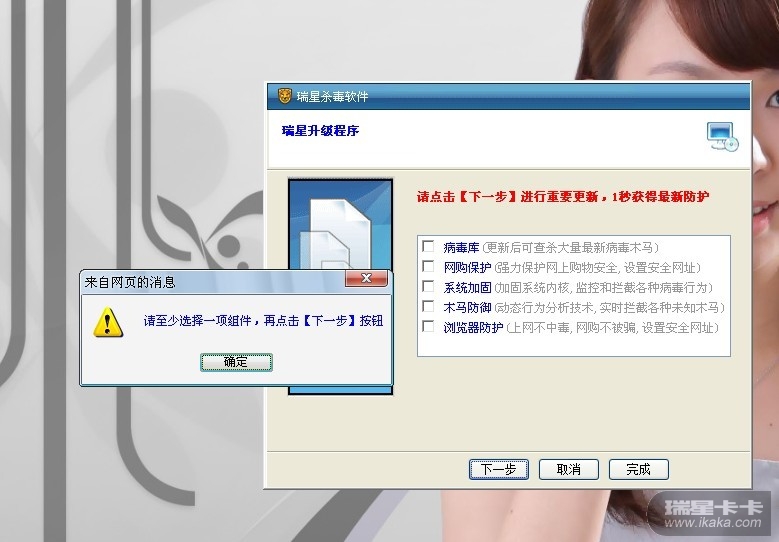
Task: Close the 来自网页的消息 dialog with red X
Action: pos(366,278)
